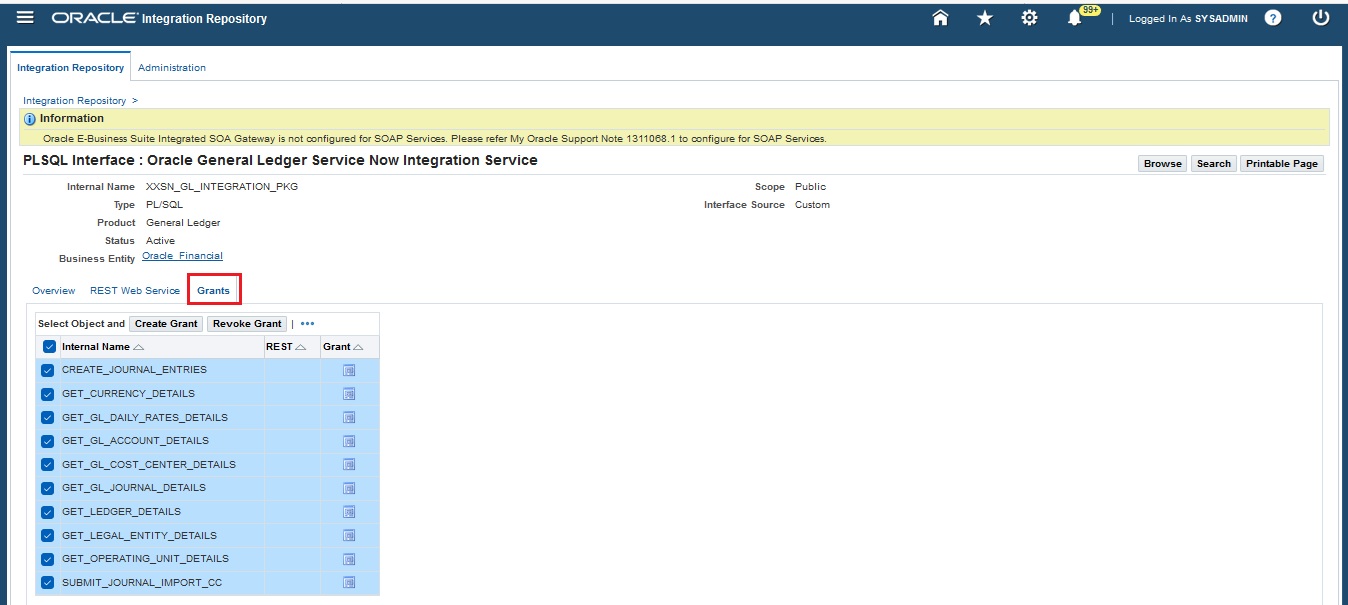Sort by the Grant column
This screenshot has height=605, width=1348.
pos(343,347)
